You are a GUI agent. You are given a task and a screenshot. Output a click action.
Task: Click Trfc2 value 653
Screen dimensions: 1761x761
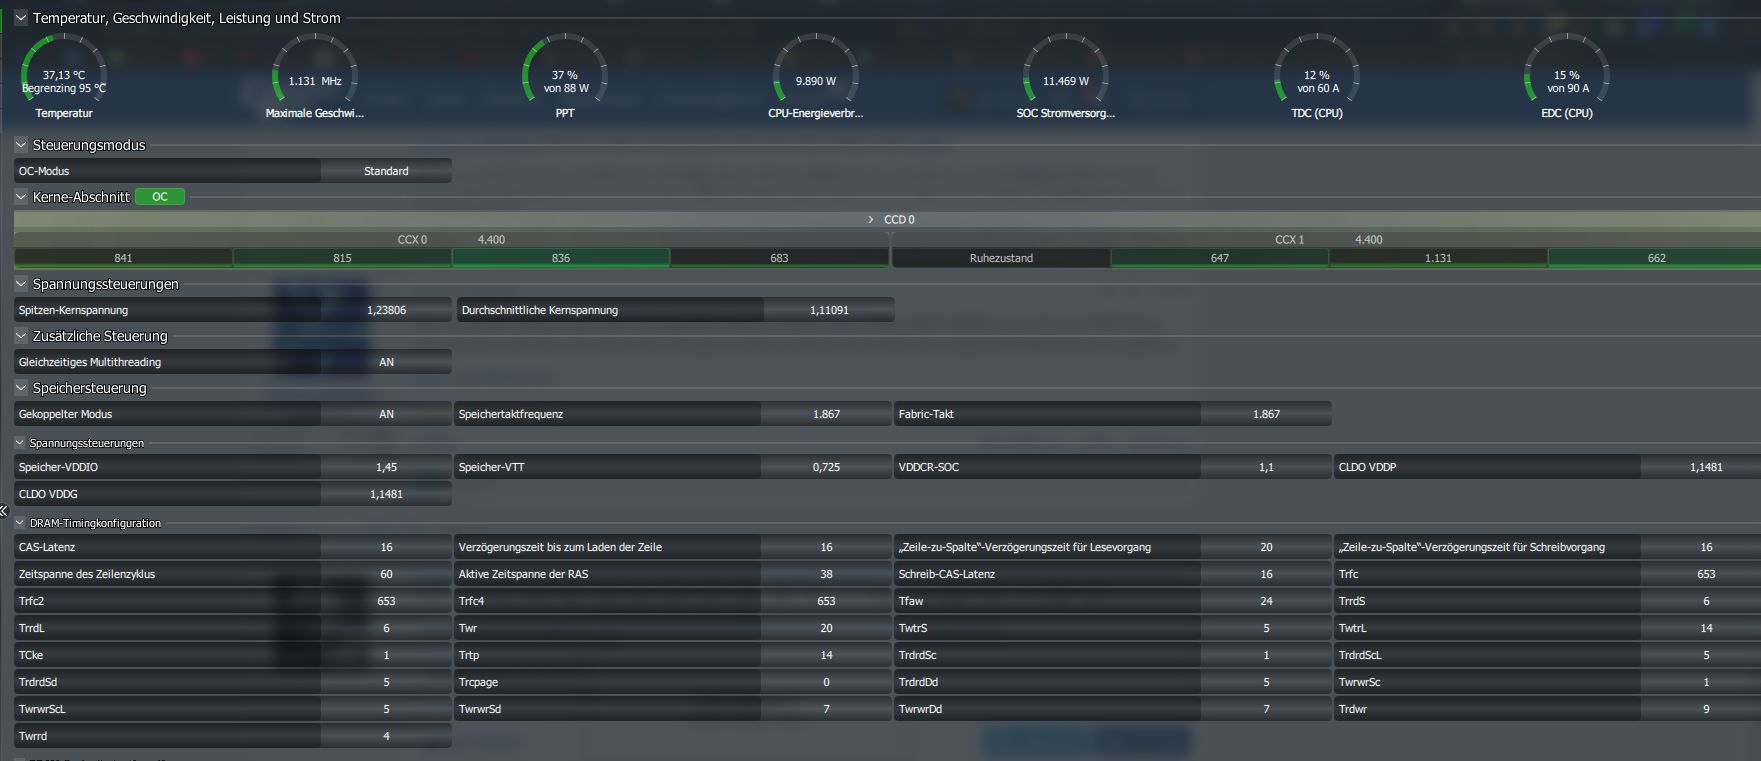click(x=386, y=601)
